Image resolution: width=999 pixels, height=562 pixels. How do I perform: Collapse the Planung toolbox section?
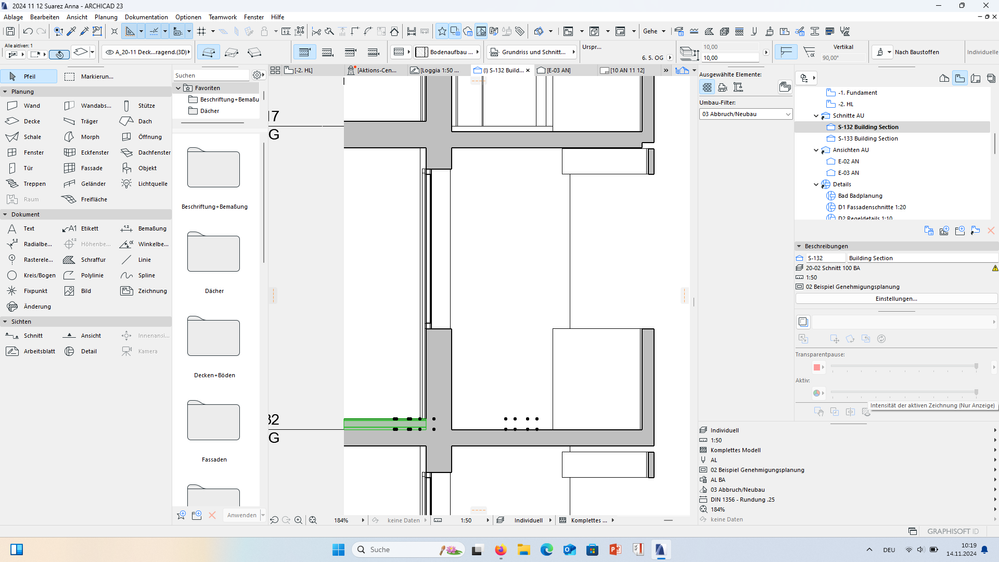tap(5, 91)
